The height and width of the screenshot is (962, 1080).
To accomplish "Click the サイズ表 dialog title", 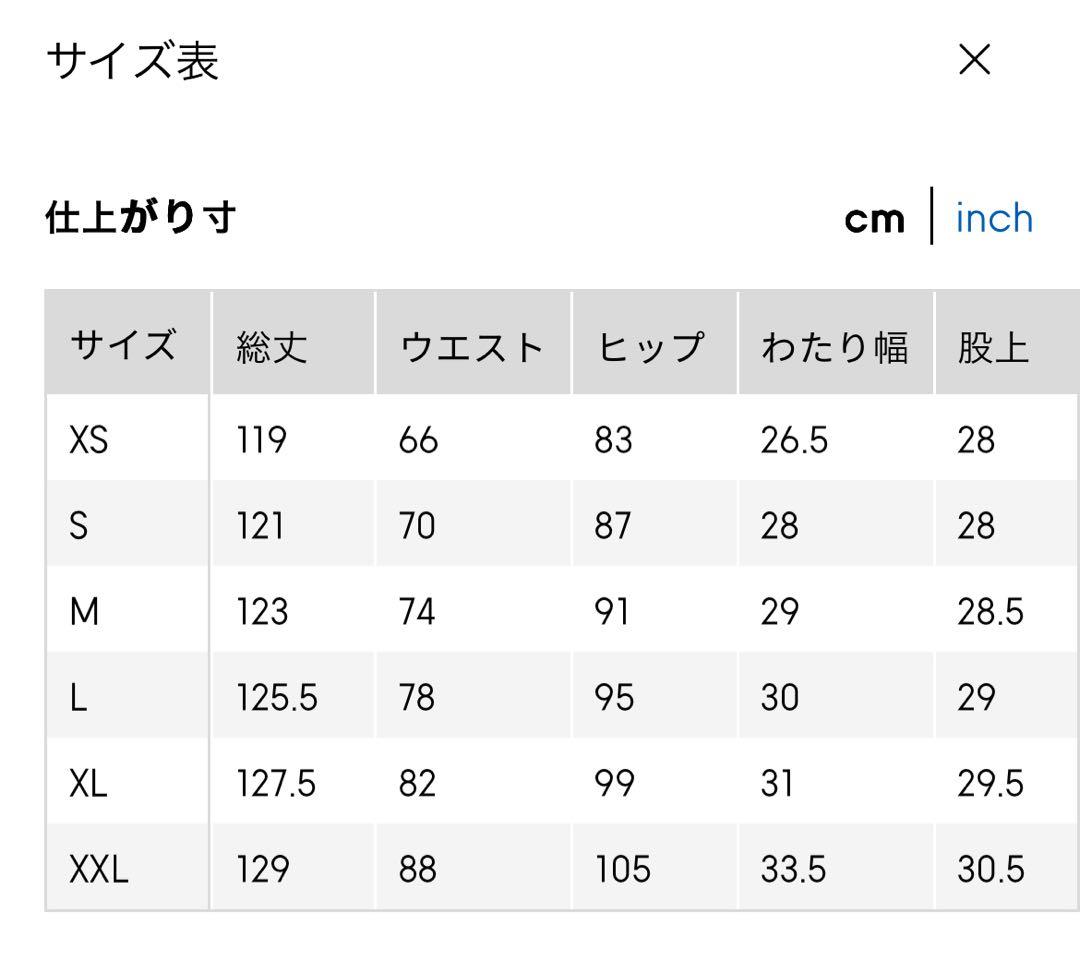I will pyautogui.click(x=132, y=62).
